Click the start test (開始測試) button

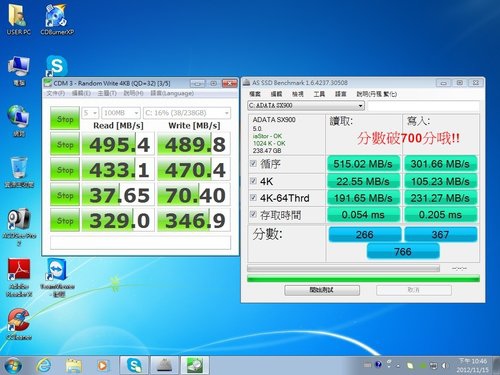322,290
